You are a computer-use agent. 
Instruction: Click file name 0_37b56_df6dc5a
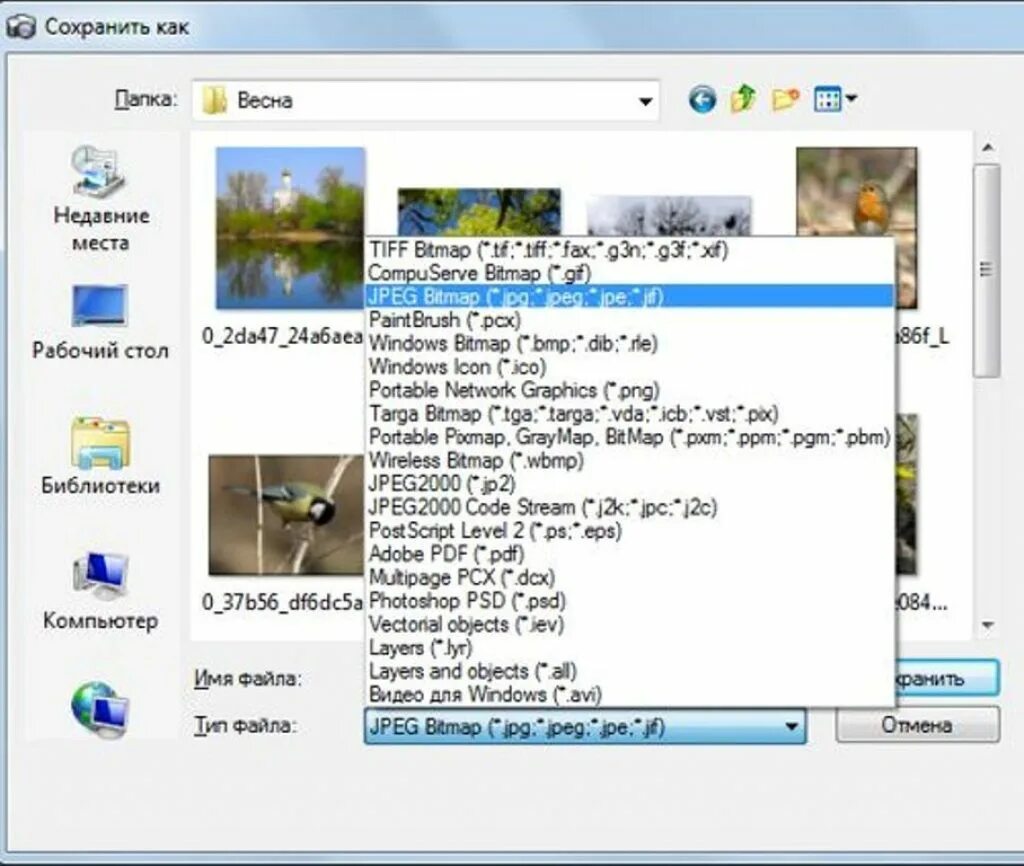tap(282, 601)
